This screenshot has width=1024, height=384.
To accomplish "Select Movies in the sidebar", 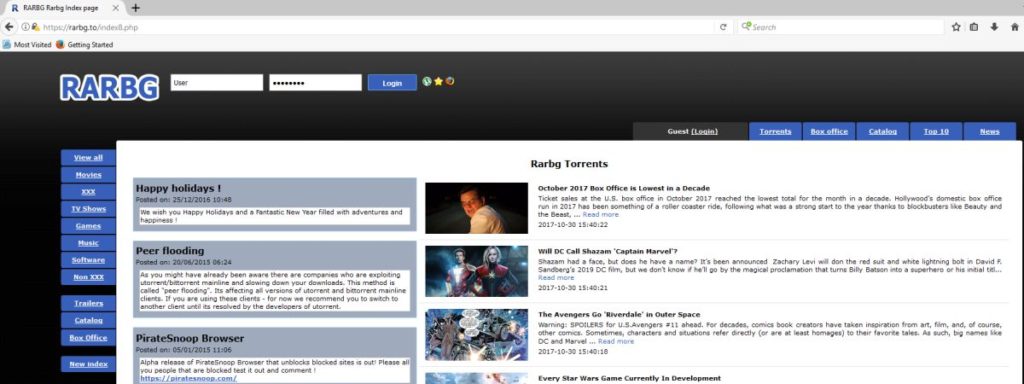I will point(88,174).
